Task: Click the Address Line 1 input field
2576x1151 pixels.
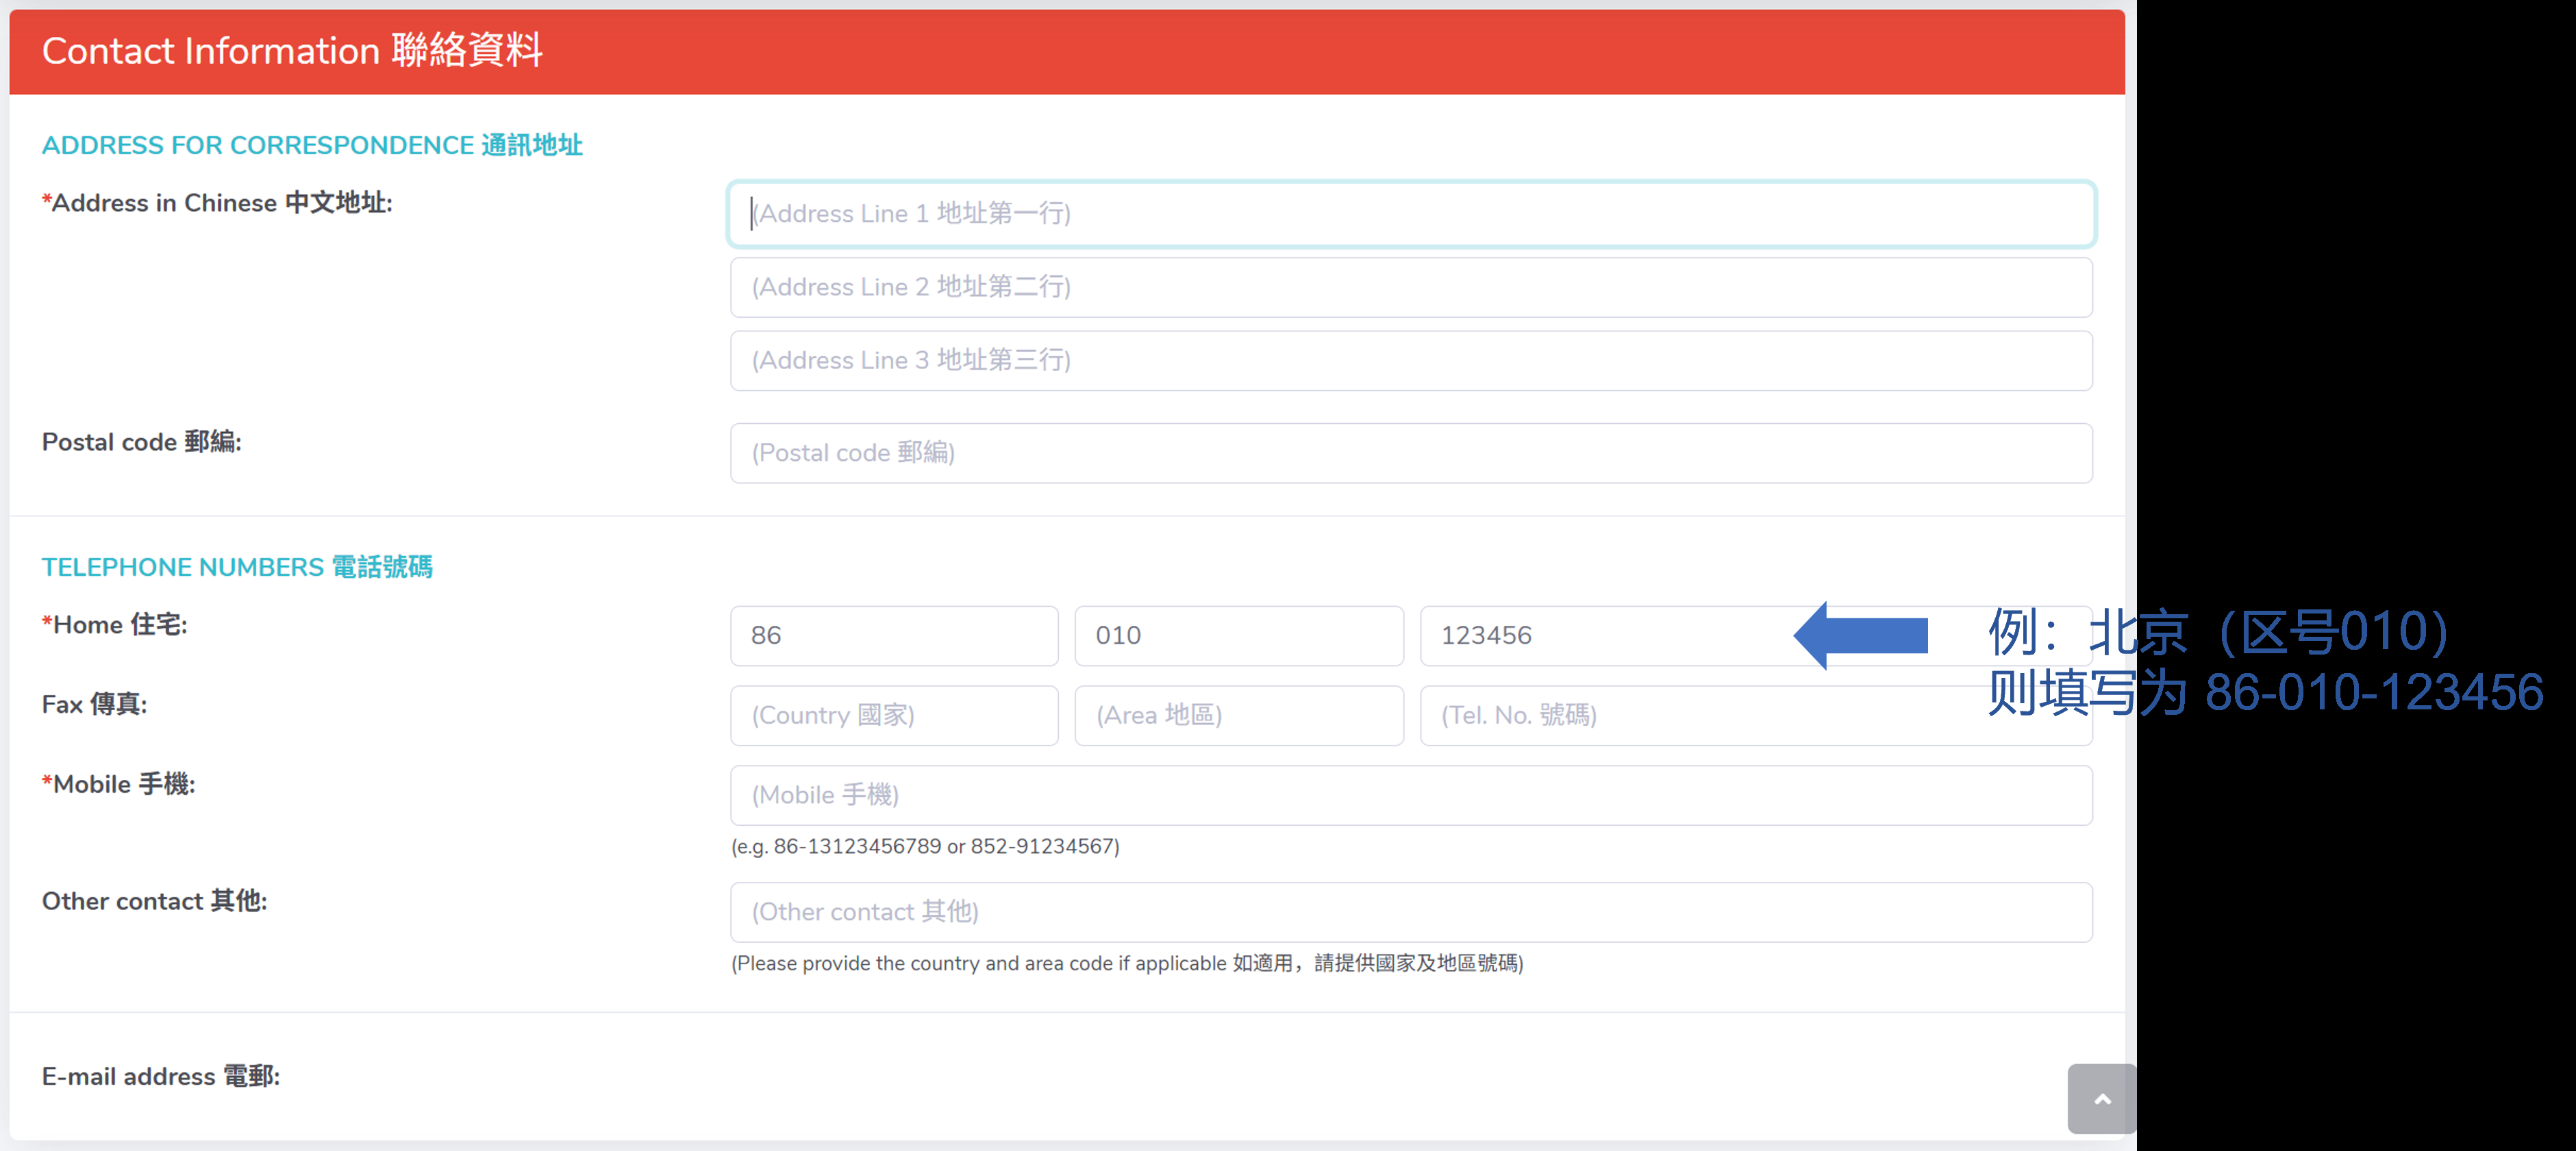Action: (x=1410, y=214)
